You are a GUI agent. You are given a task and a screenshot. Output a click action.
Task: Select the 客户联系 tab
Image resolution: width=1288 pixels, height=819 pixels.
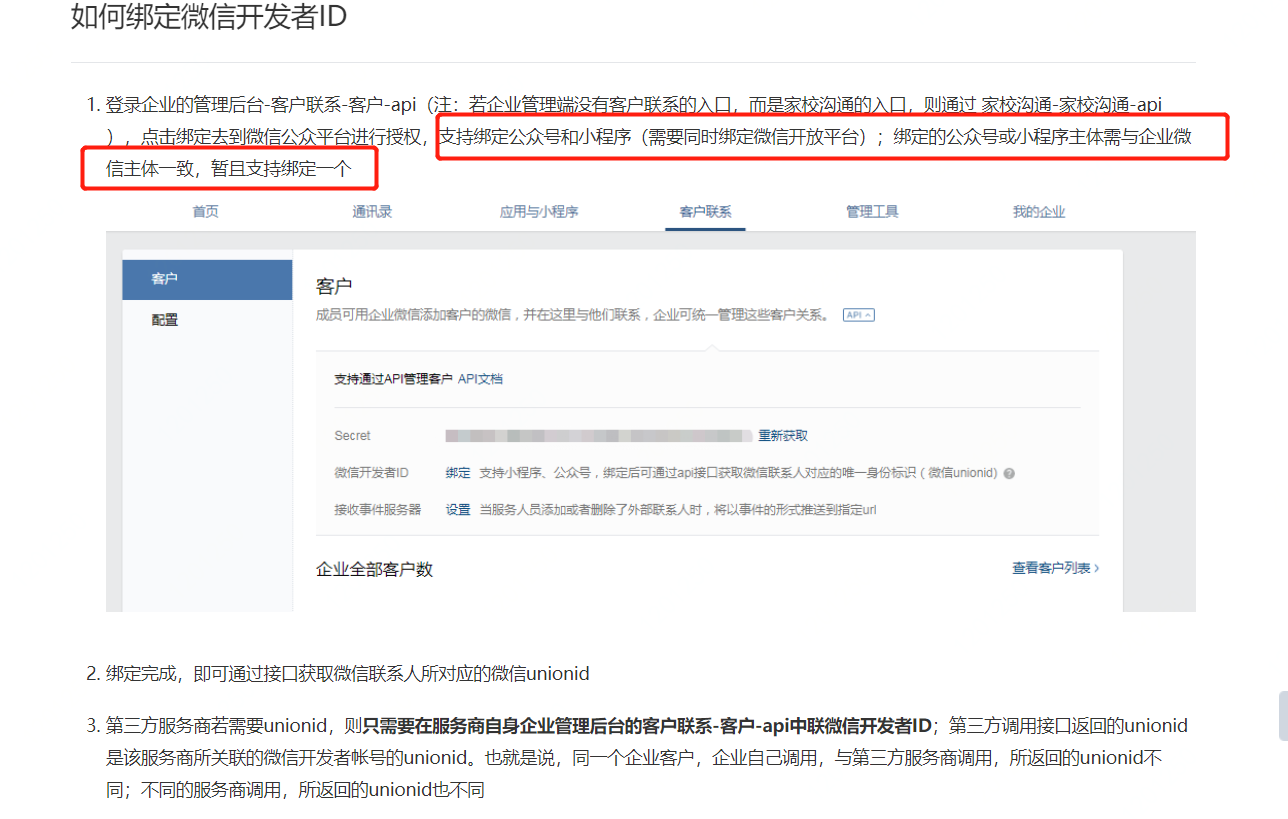pyautogui.click(x=705, y=212)
